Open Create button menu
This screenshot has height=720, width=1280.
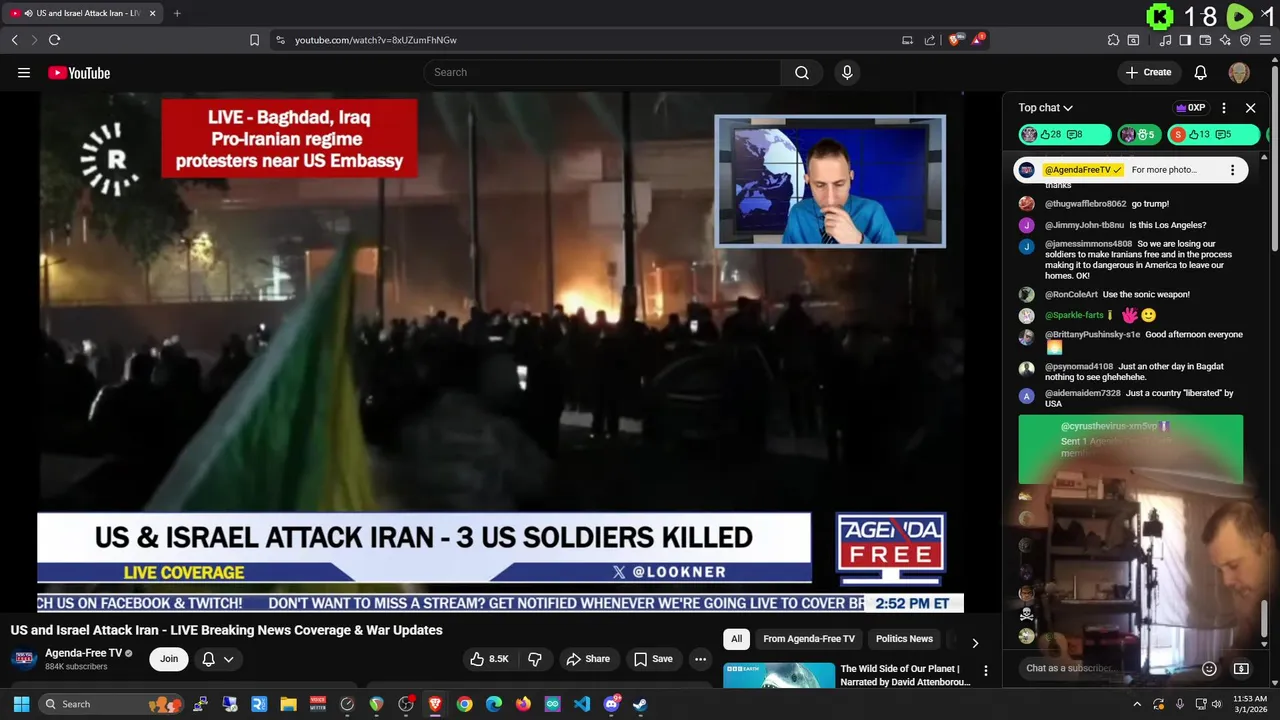(x=1148, y=72)
